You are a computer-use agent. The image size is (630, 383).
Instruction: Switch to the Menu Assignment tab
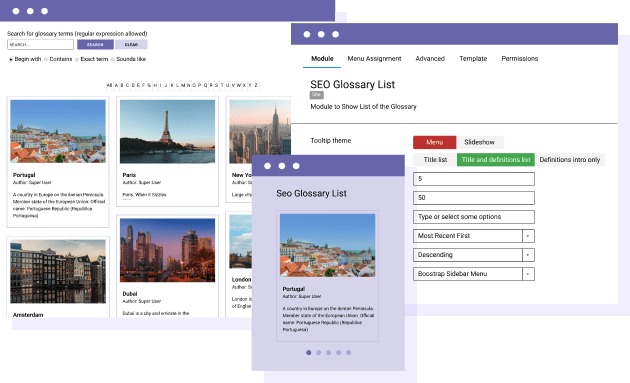tap(374, 59)
